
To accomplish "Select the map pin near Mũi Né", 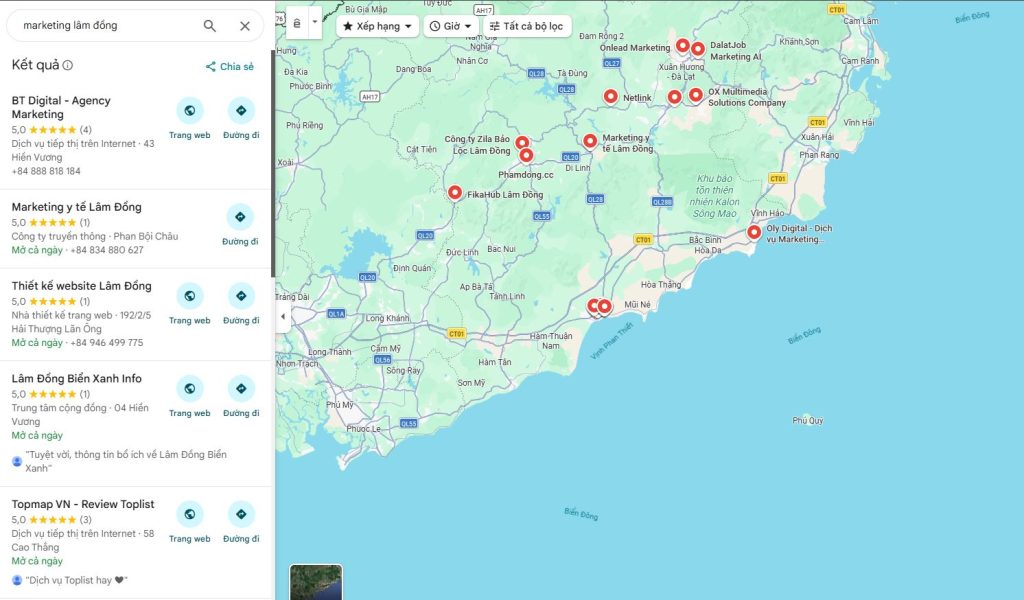I will click(605, 306).
